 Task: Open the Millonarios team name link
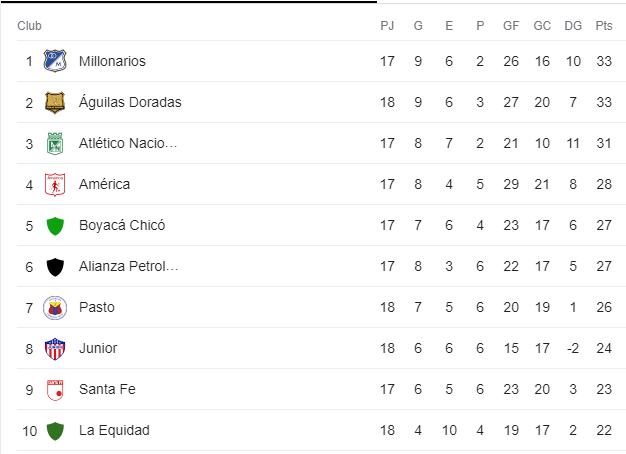click(x=112, y=61)
